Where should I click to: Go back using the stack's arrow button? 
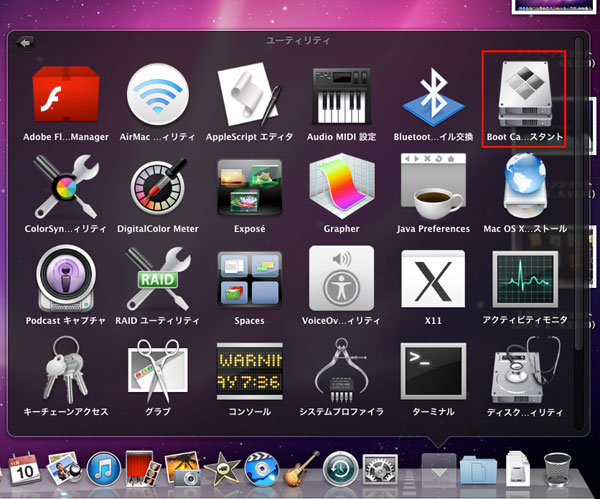point(25,43)
